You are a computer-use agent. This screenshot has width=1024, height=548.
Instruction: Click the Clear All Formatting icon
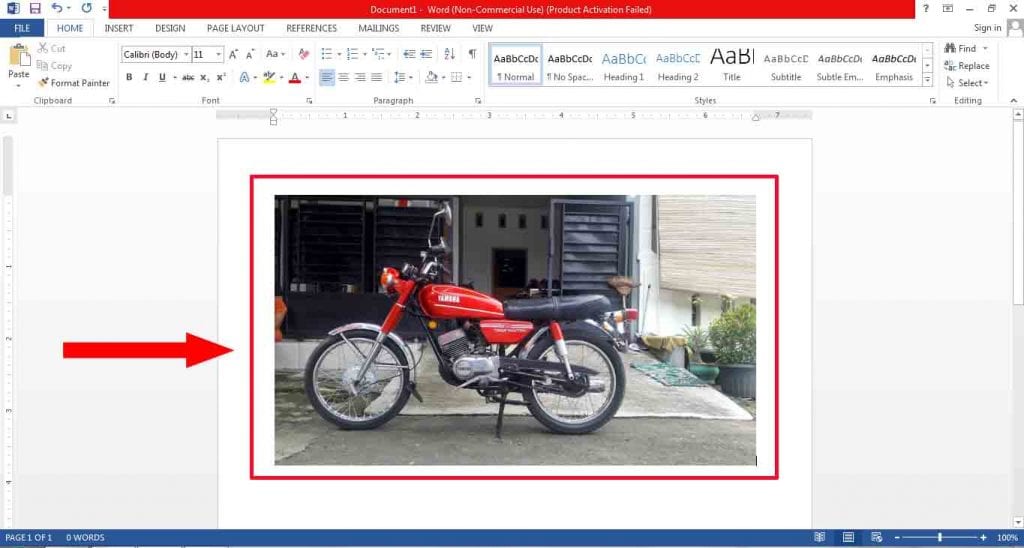tap(304, 54)
